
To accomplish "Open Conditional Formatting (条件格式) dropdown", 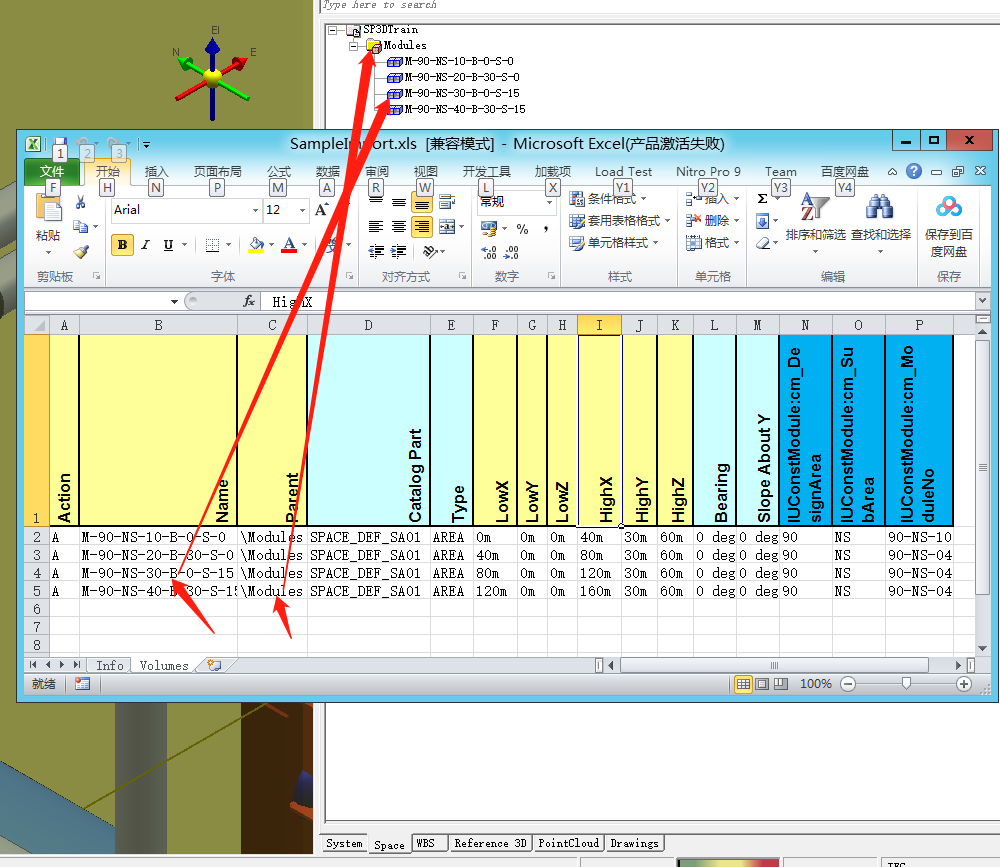I will [608, 198].
